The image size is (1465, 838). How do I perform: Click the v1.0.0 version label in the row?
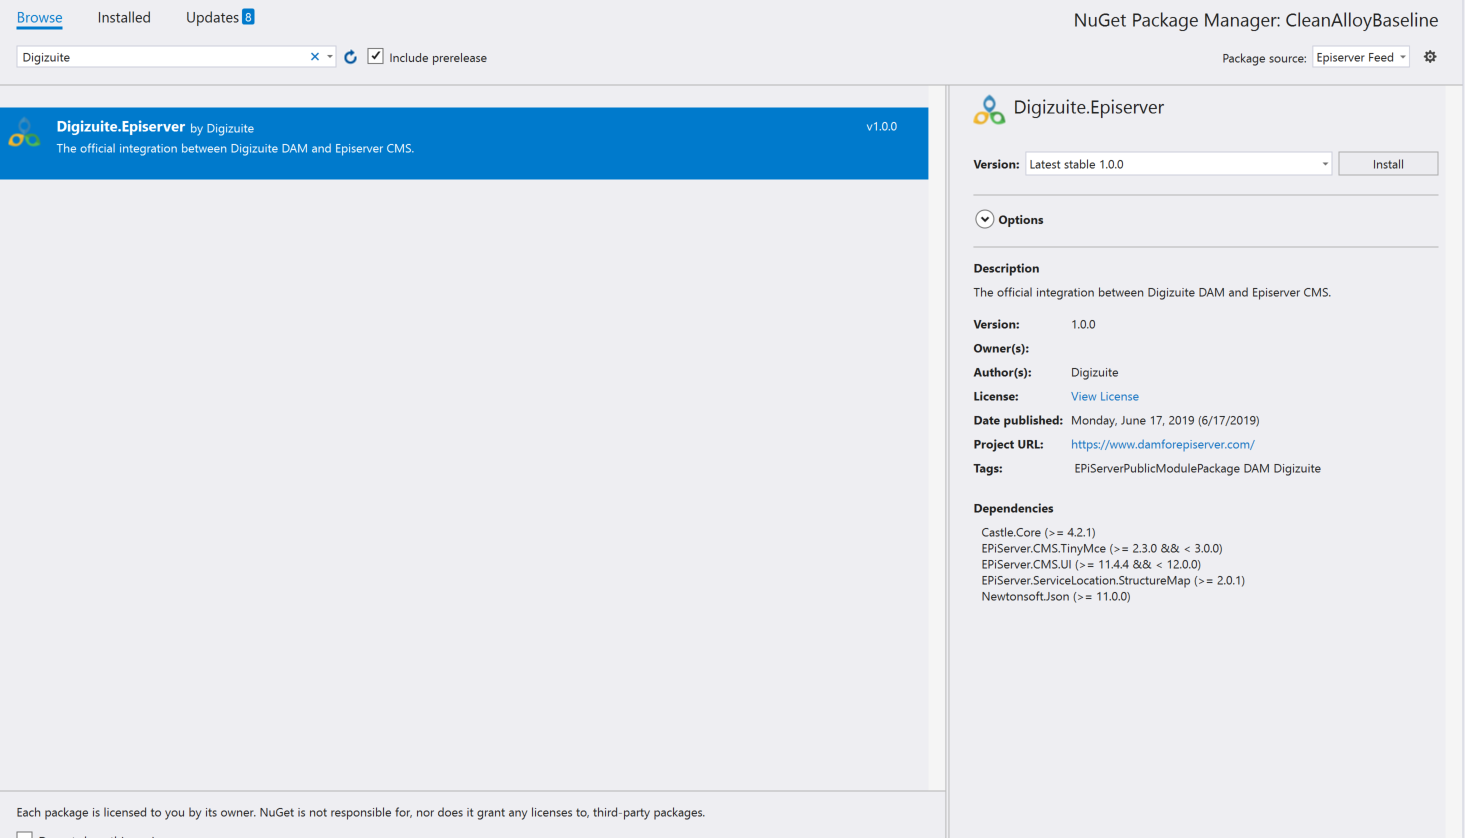point(881,127)
